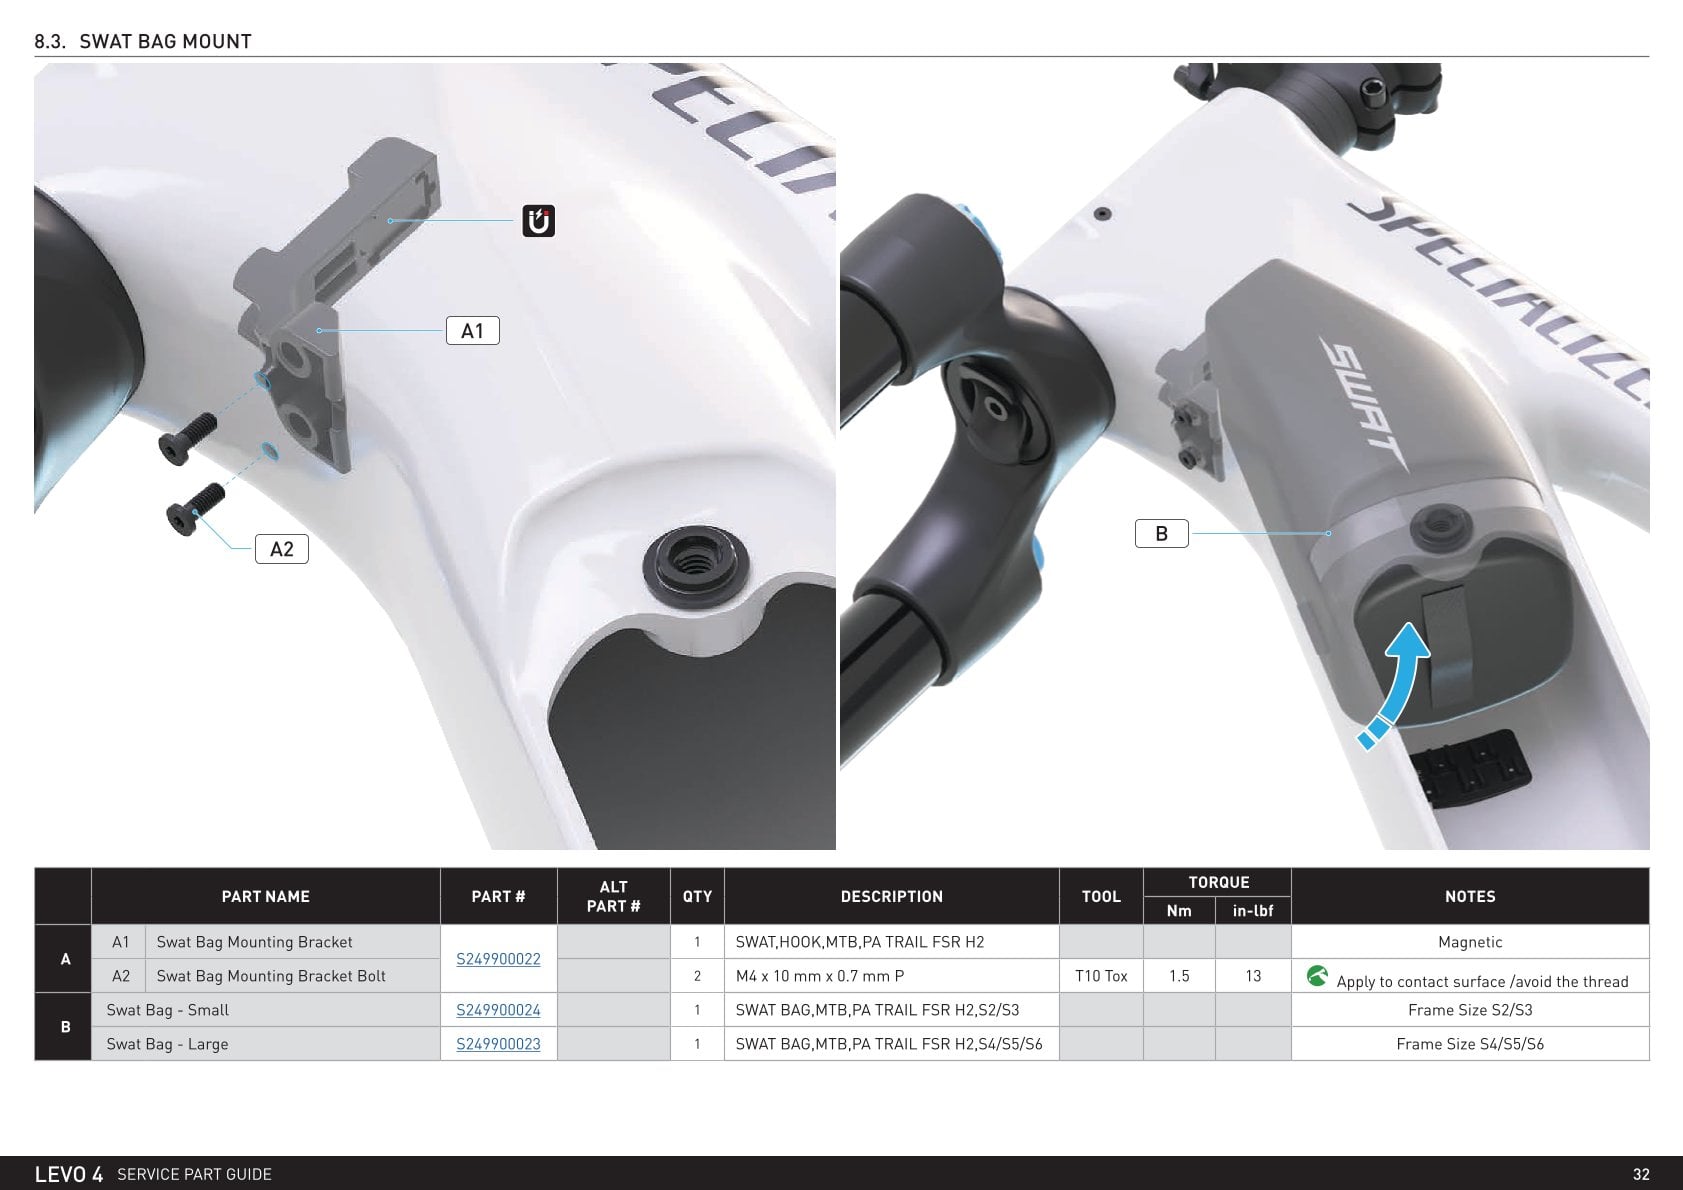Screen dimensions: 1683x1190
Task: Click page number 32 in the footer
Action: click(1641, 1174)
